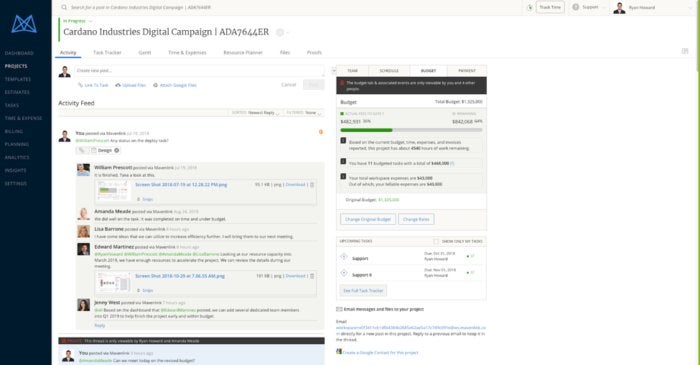Viewport: 700px width, 365px height.
Task: Click the Create new post input field
Action: coord(200,71)
